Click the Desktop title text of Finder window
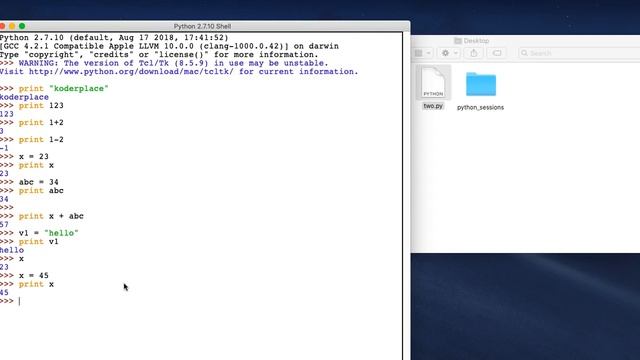 (476, 41)
